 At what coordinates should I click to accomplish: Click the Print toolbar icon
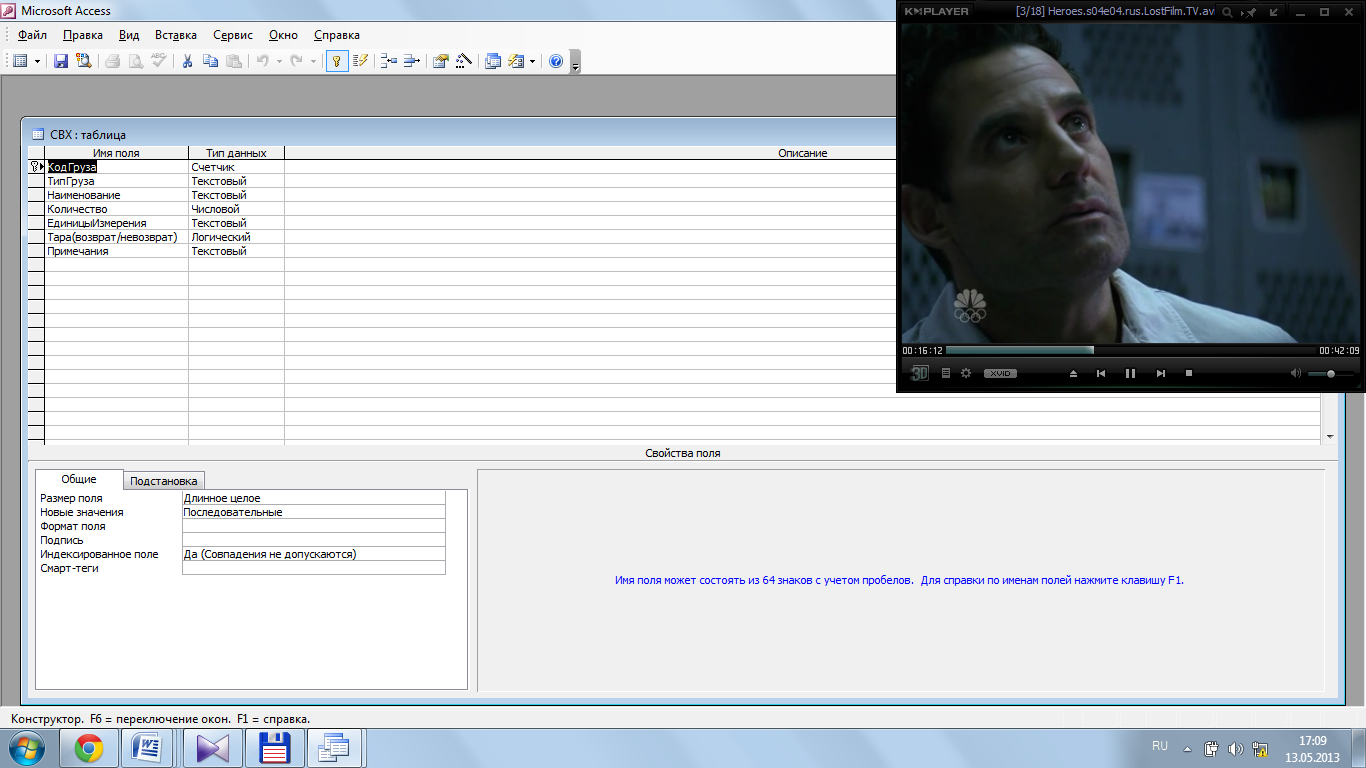[x=113, y=61]
